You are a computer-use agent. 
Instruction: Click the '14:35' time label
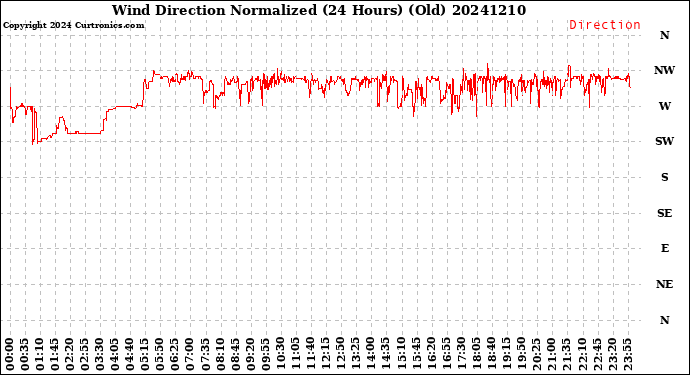[x=386, y=354]
